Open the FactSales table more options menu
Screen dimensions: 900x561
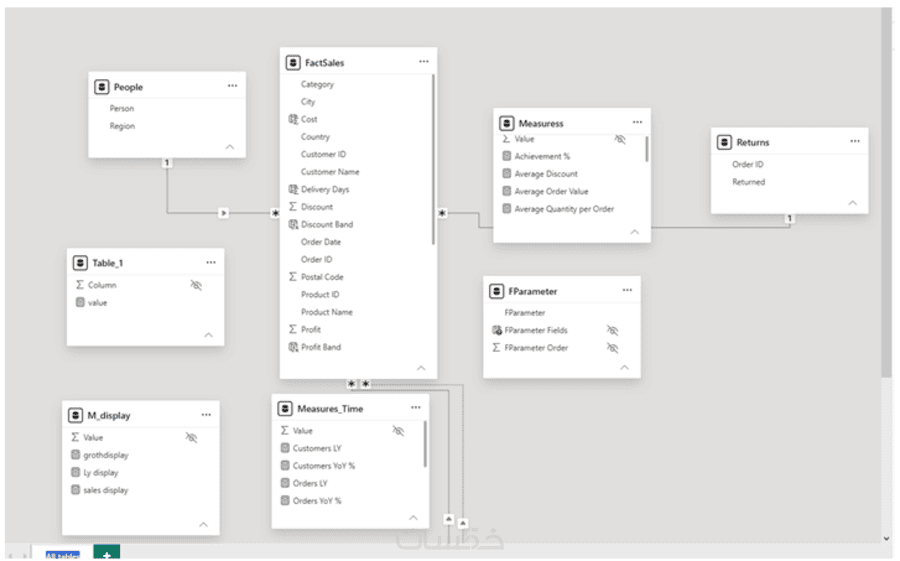(x=424, y=61)
